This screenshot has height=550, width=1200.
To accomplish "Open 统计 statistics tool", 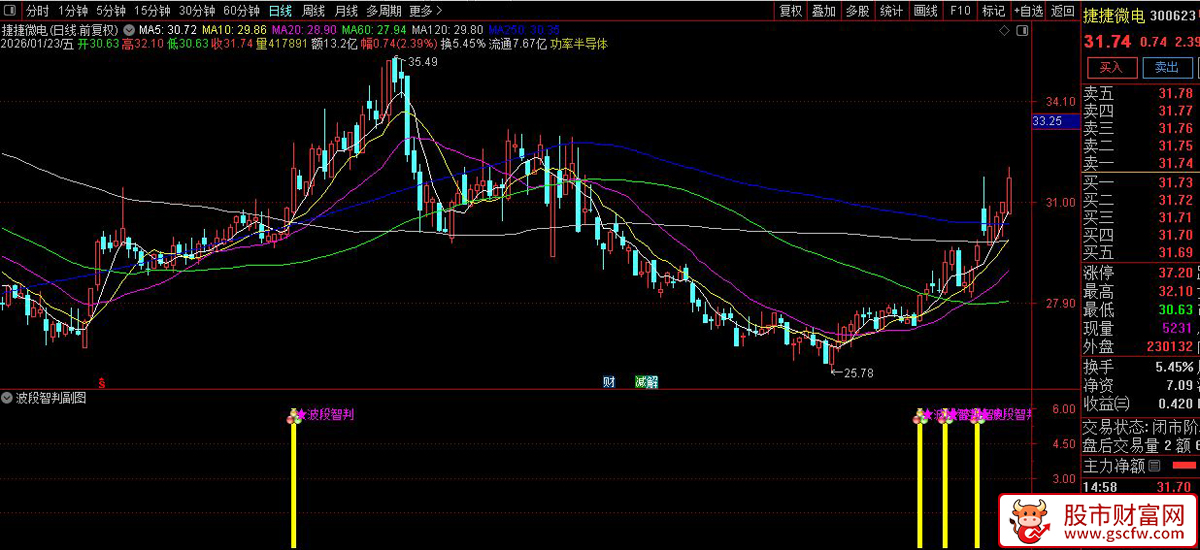I will click(x=891, y=11).
